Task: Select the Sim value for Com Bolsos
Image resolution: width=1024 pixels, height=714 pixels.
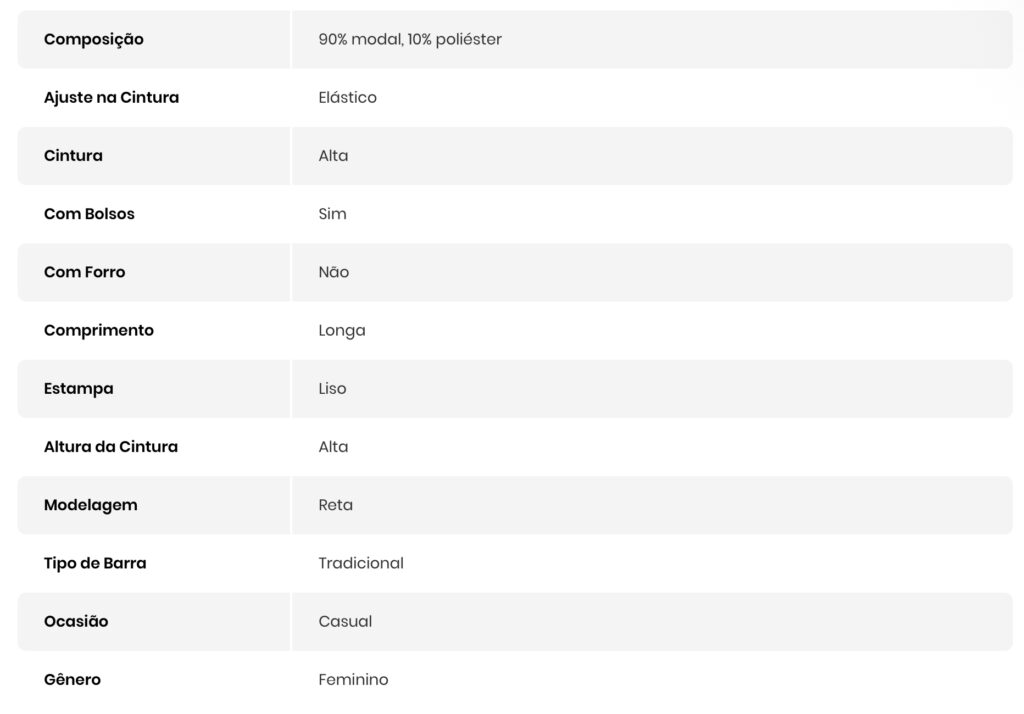Action: (332, 214)
